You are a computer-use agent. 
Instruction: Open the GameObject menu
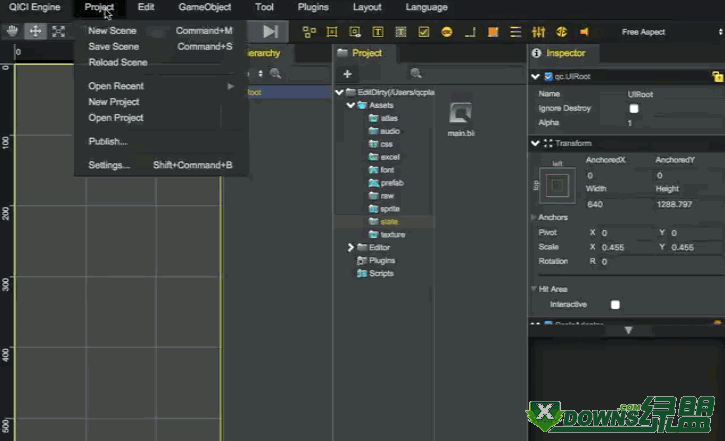pyautogui.click(x=205, y=7)
